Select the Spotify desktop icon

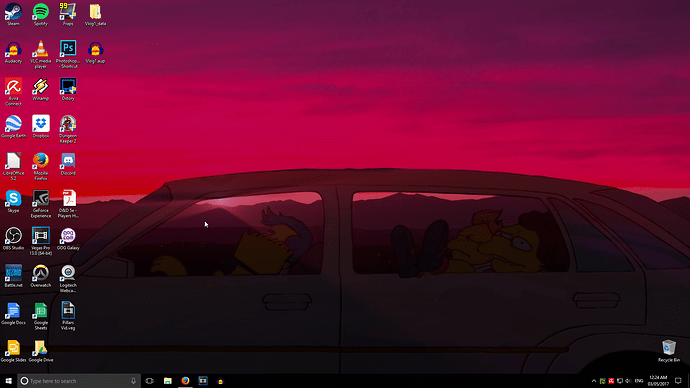click(x=40, y=15)
